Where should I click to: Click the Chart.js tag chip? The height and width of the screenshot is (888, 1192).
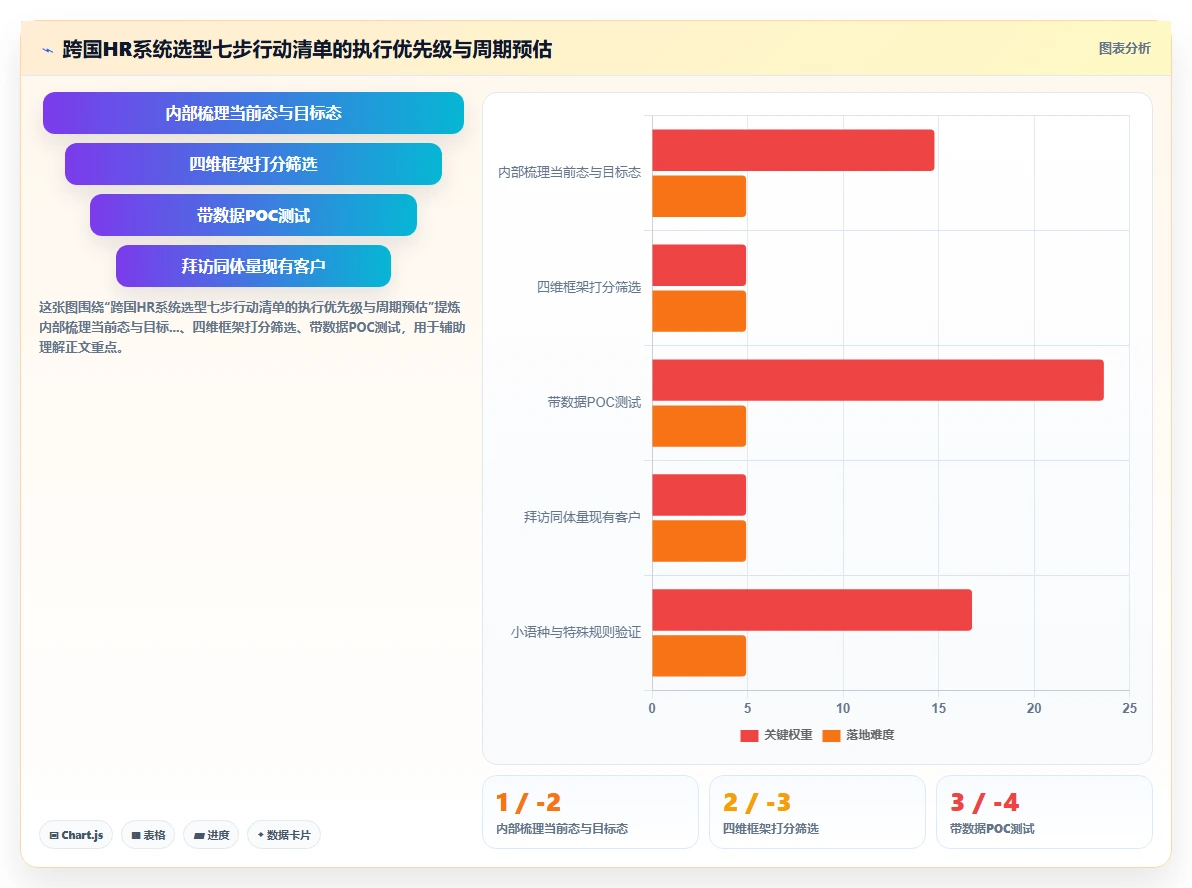(76, 835)
